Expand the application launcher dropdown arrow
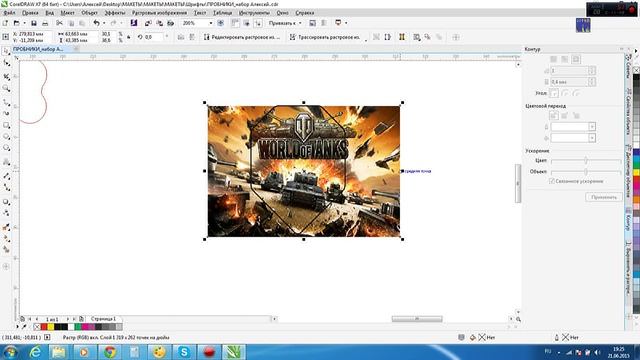The height and width of the screenshot is (360, 640). [346, 23]
